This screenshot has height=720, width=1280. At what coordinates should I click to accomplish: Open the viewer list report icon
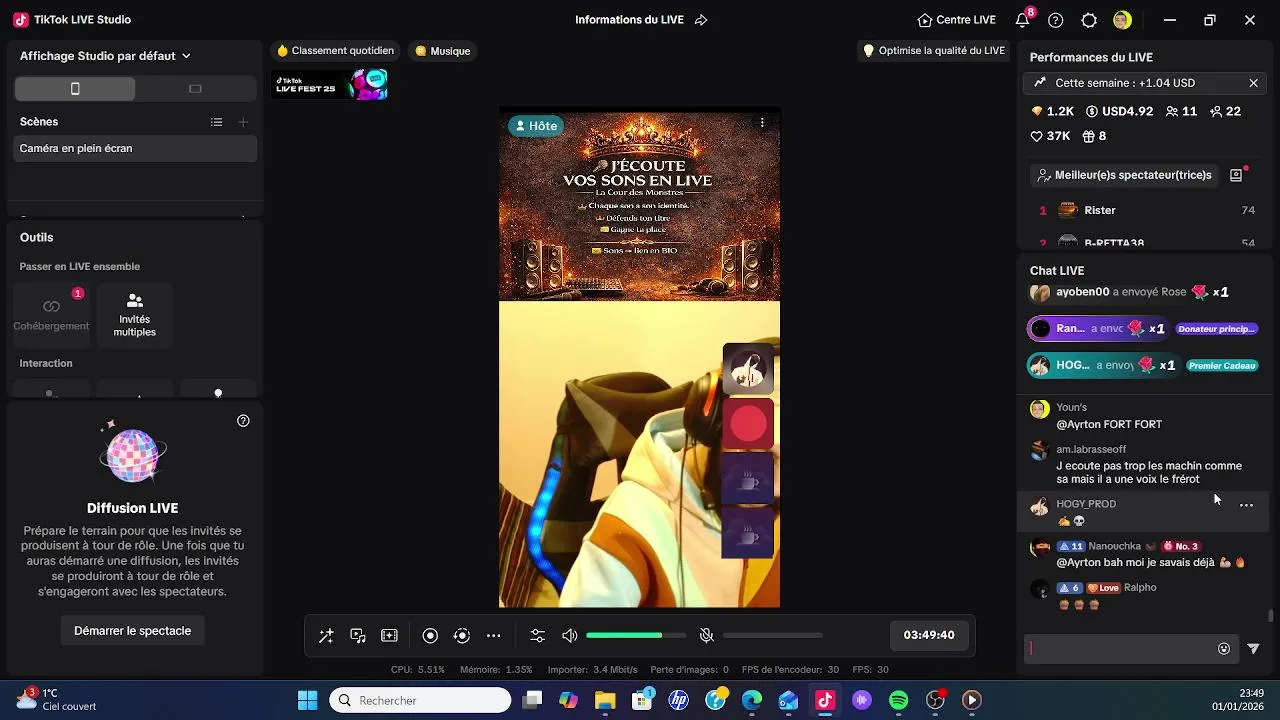point(1236,175)
